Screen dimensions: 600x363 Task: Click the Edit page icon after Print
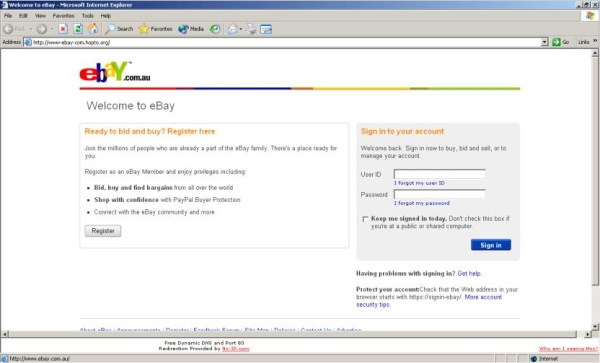pos(266,29)
